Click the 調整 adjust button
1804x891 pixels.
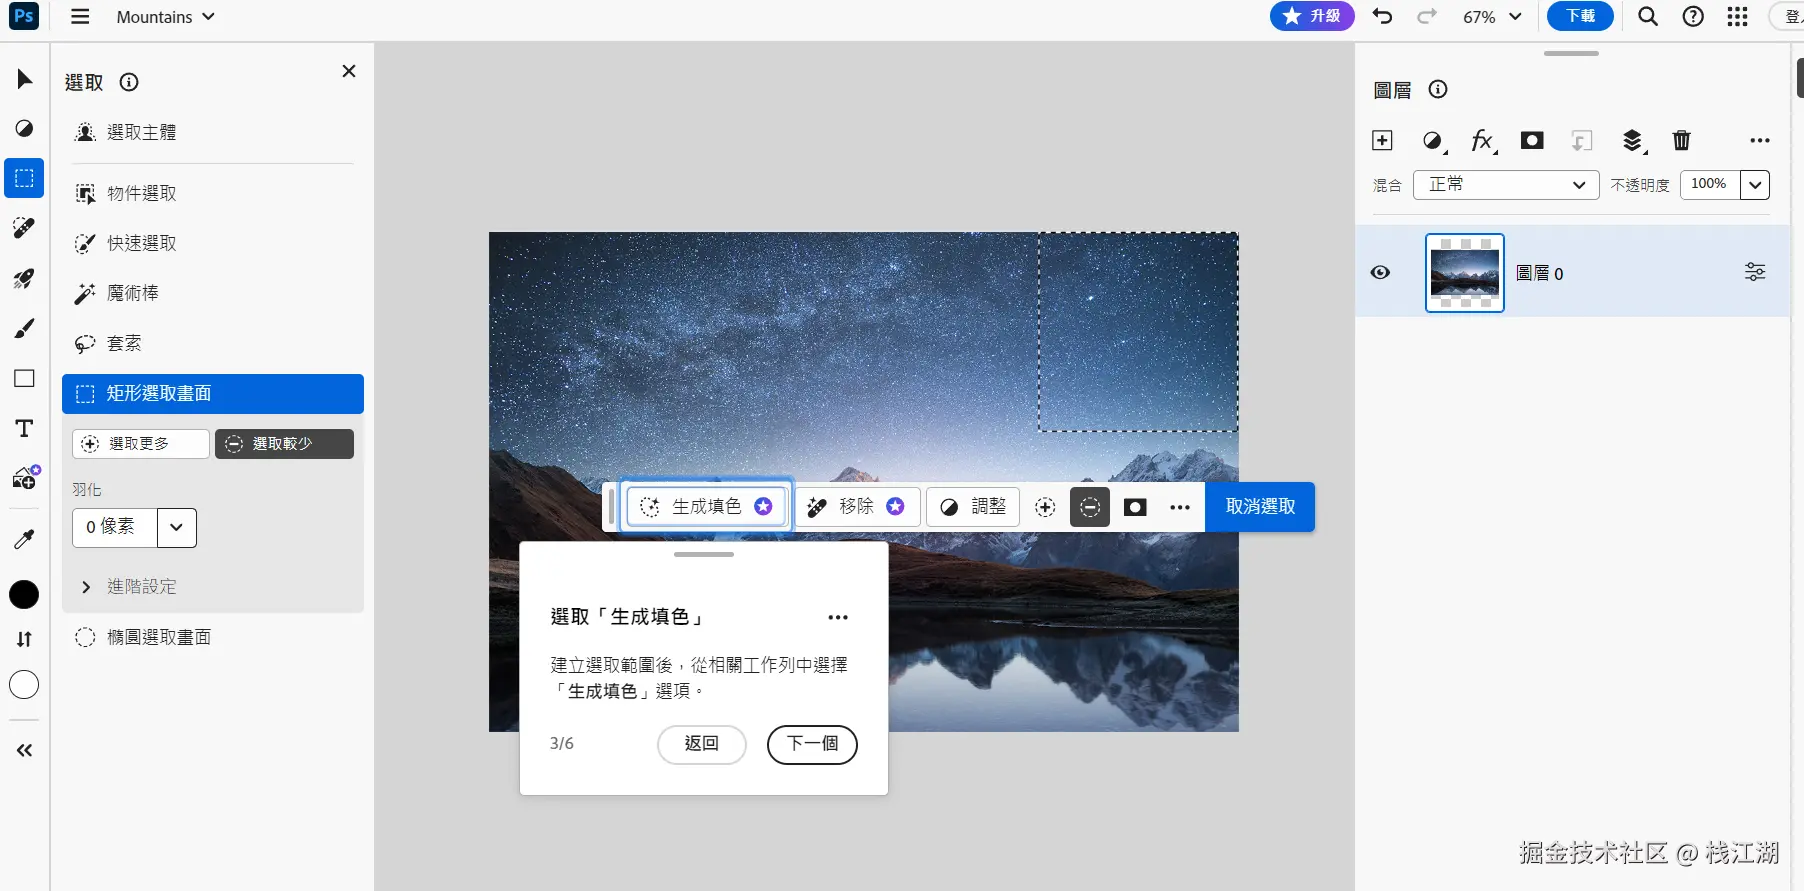[973, 507]
